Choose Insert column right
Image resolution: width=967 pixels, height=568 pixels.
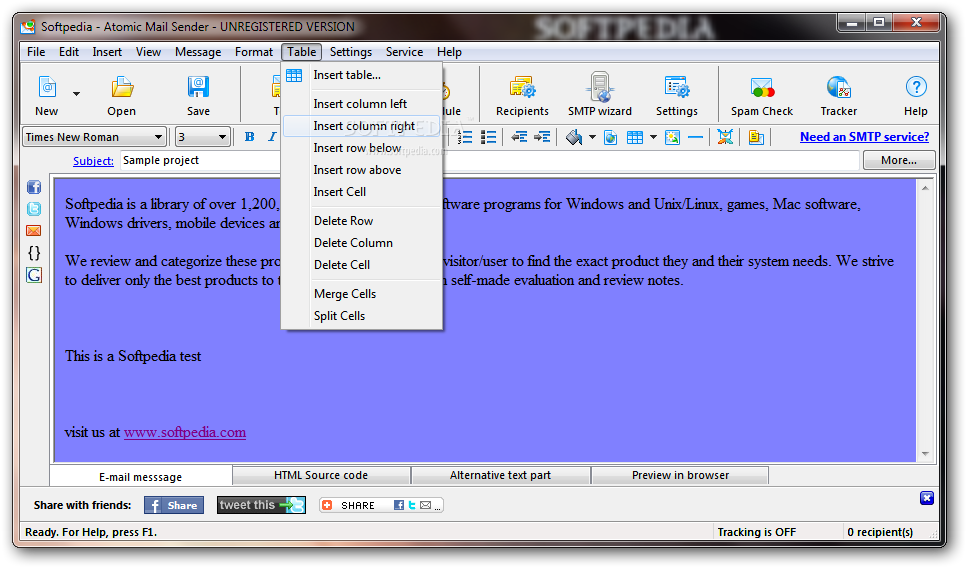(362, 126)
